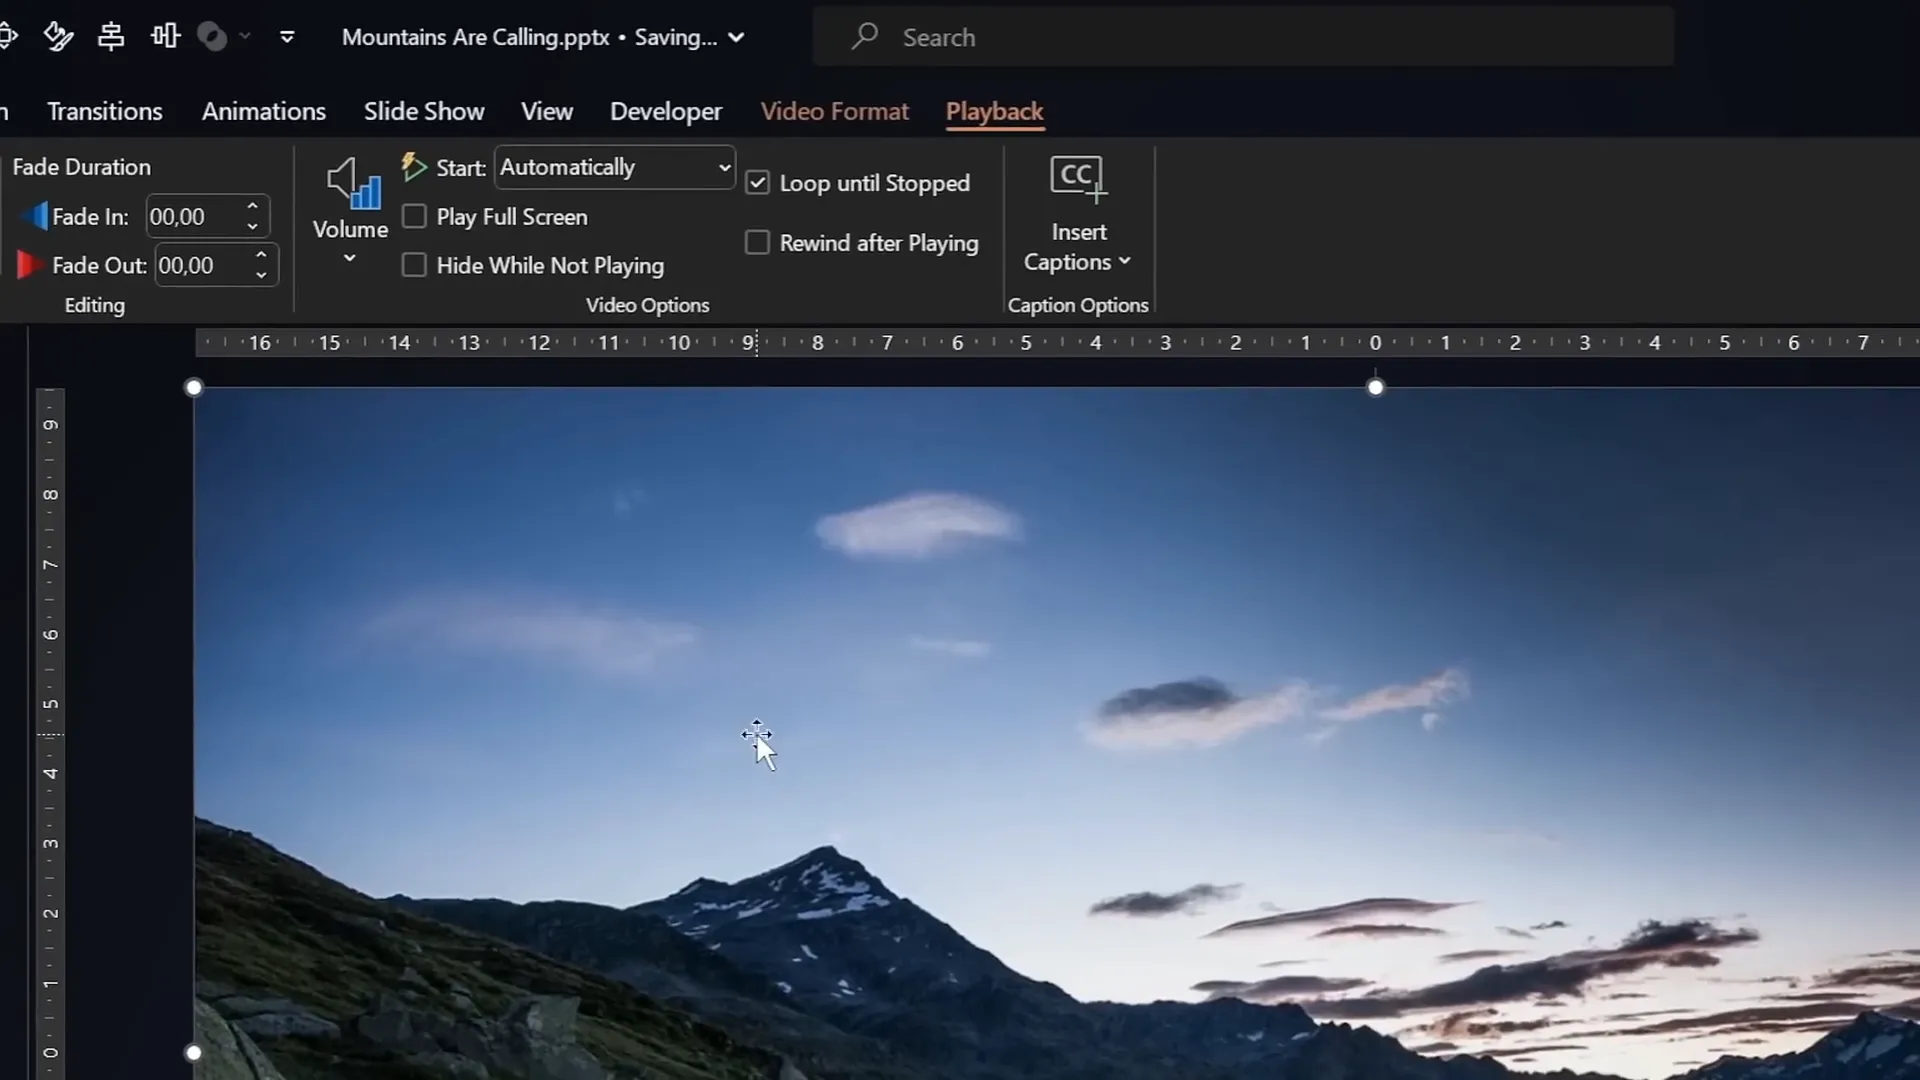
Task: Select the Playback tab
Action: [995, 111]
